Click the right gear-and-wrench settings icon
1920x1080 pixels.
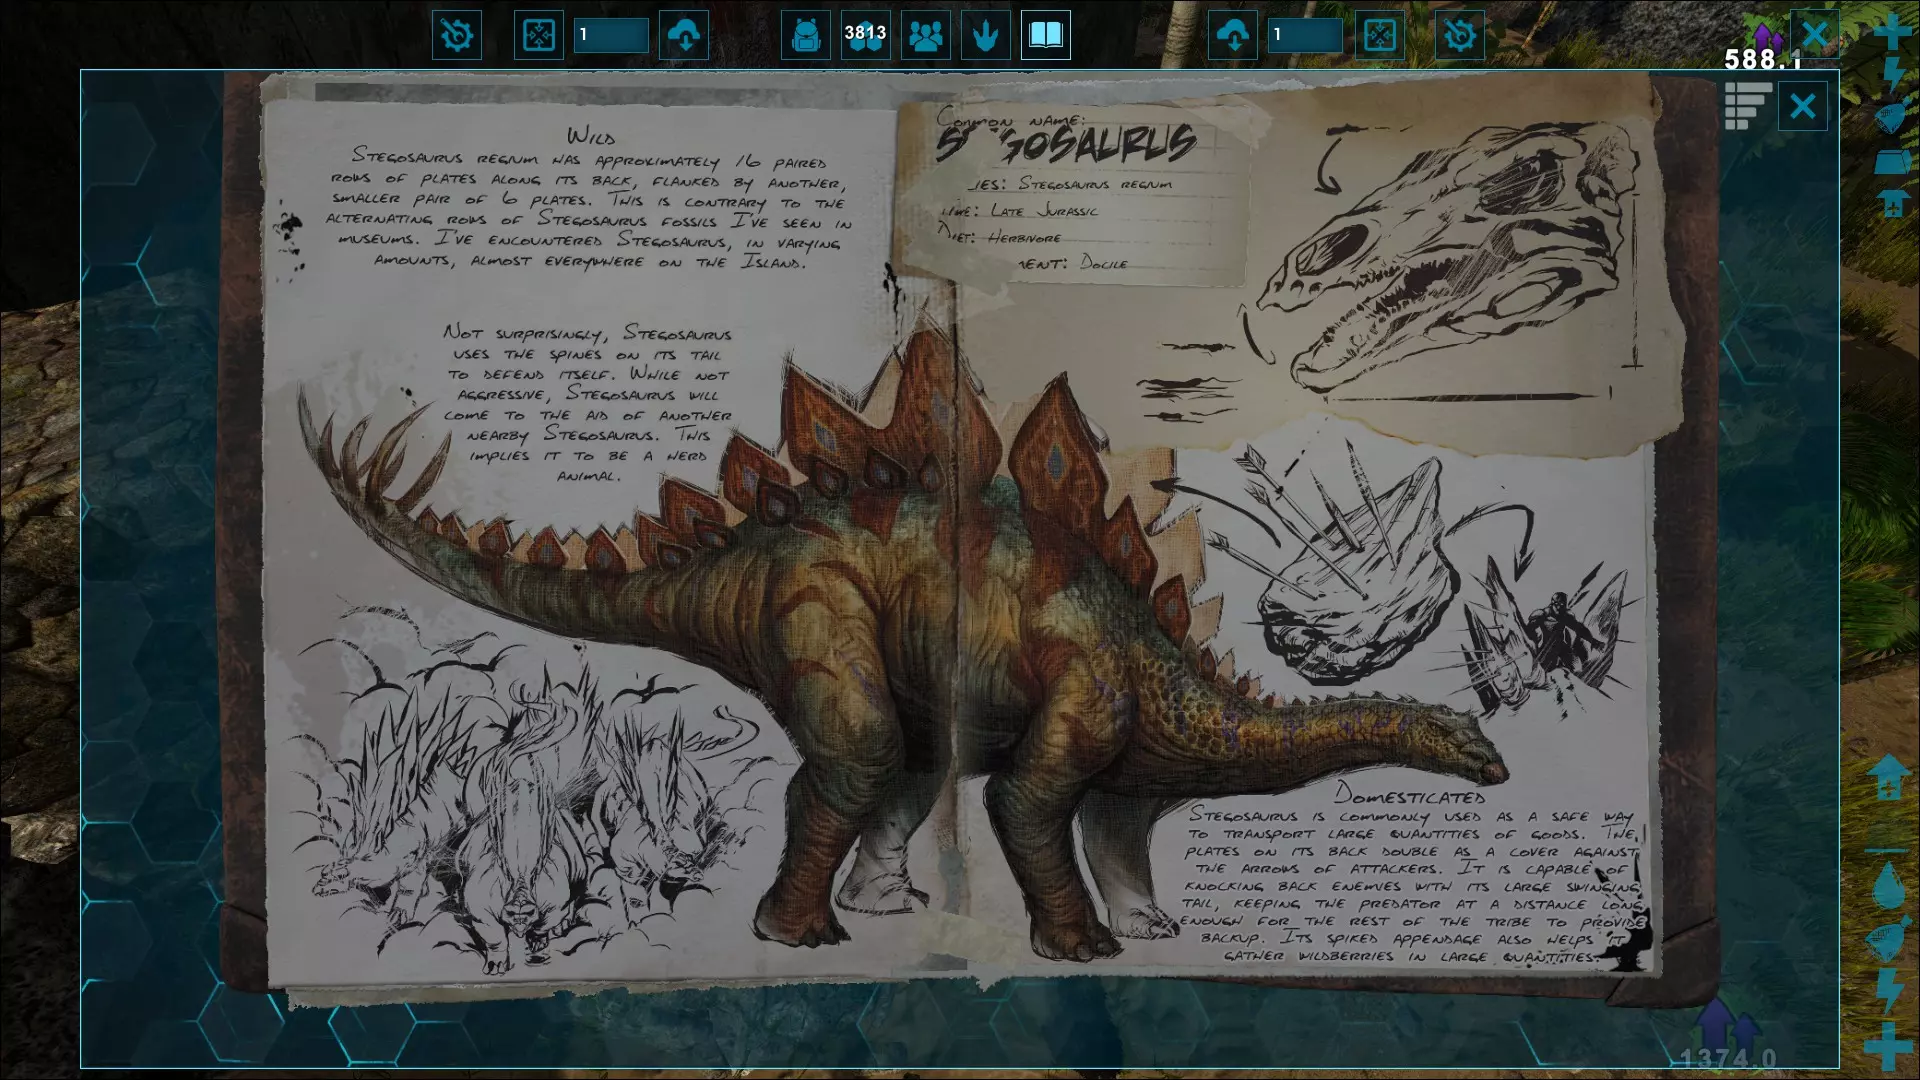[1459, 36]
